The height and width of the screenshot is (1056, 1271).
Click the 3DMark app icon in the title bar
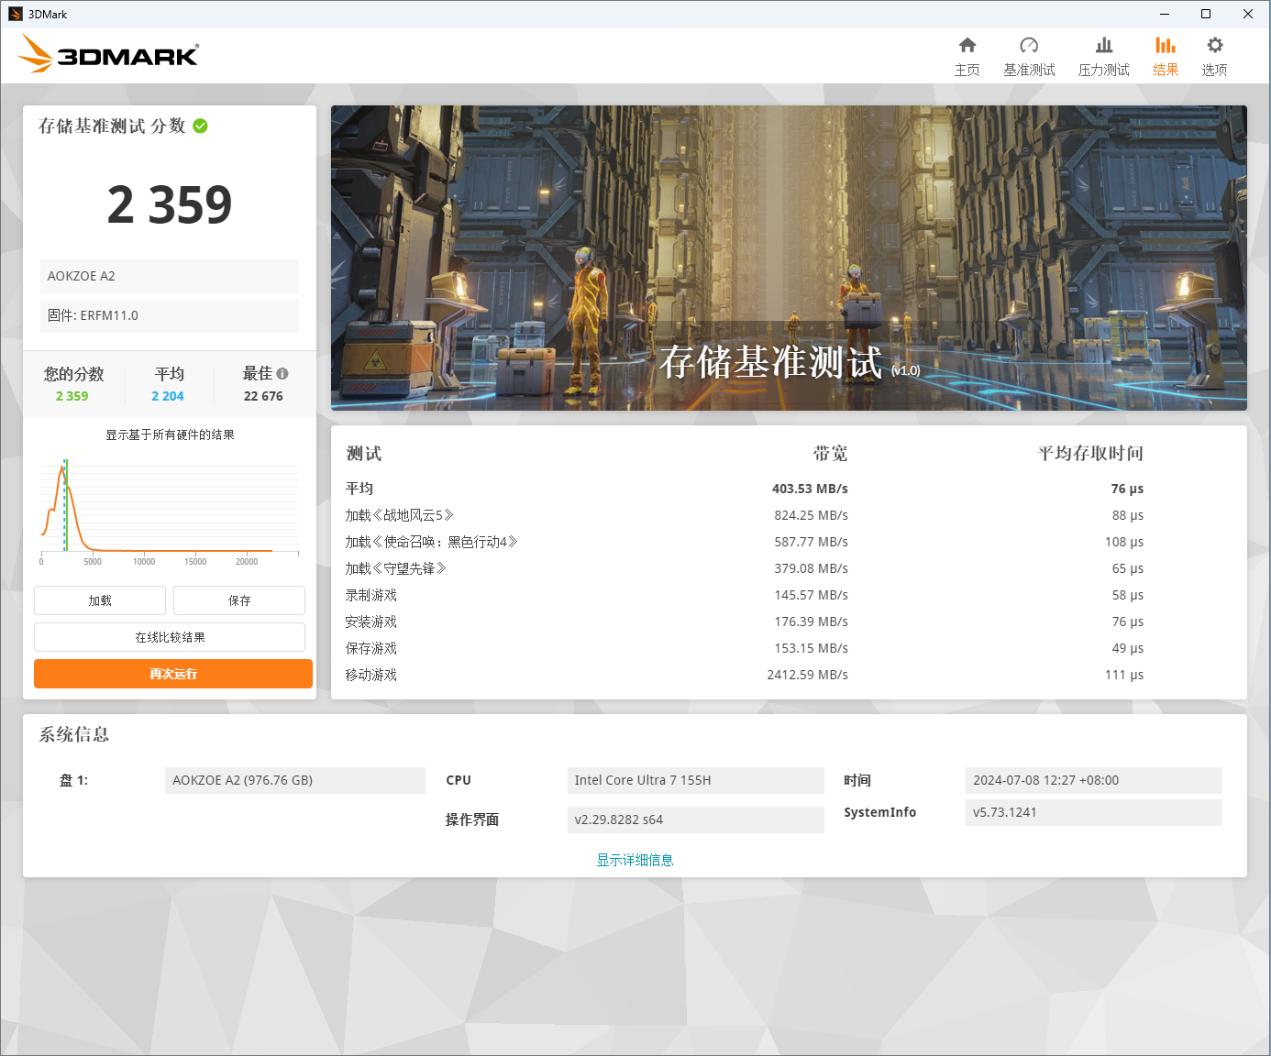15,14
